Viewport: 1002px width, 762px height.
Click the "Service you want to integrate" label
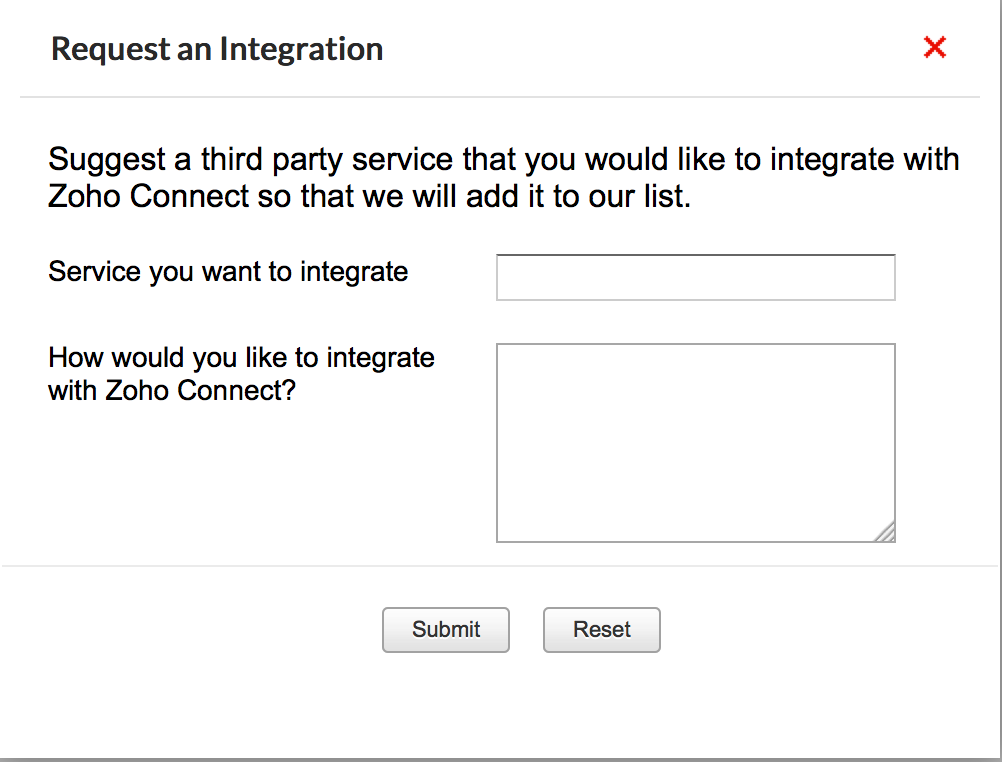click(x=228, y=271)
